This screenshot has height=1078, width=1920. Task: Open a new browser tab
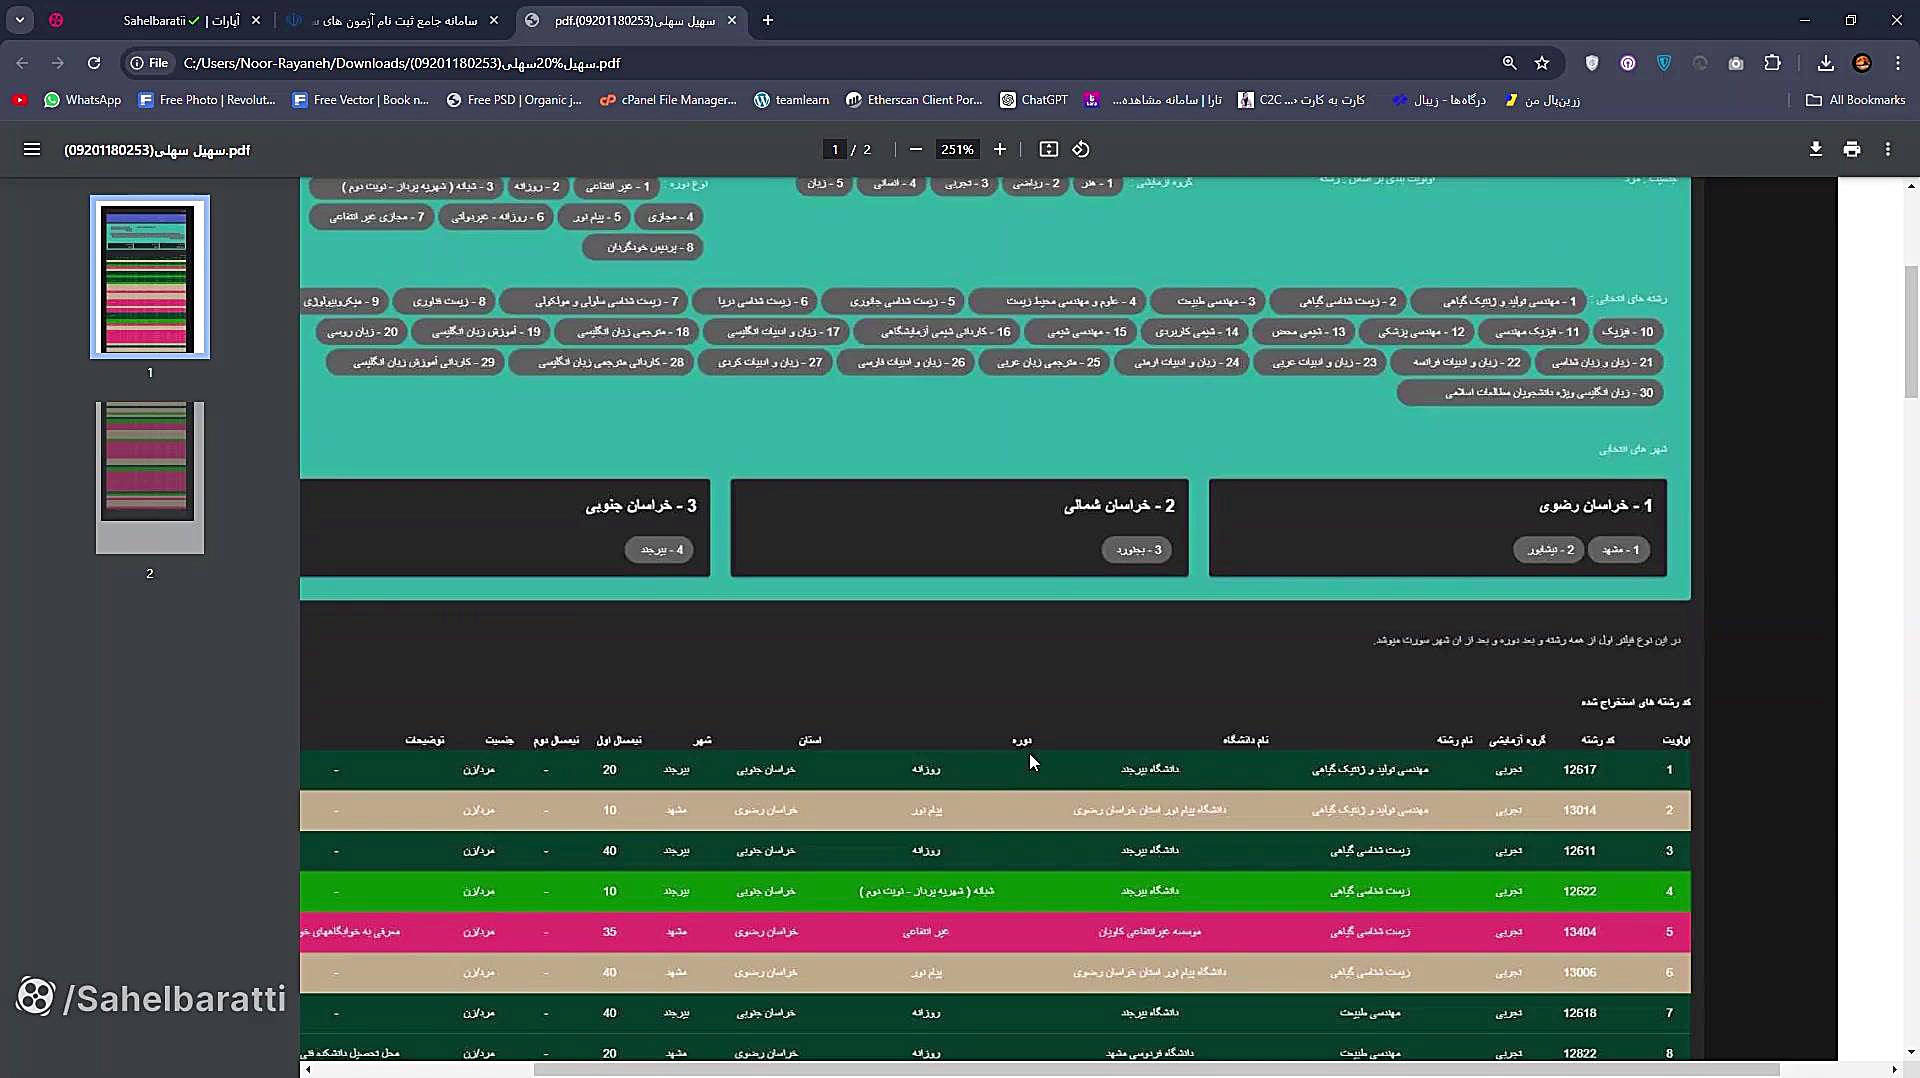coord(767,20)
